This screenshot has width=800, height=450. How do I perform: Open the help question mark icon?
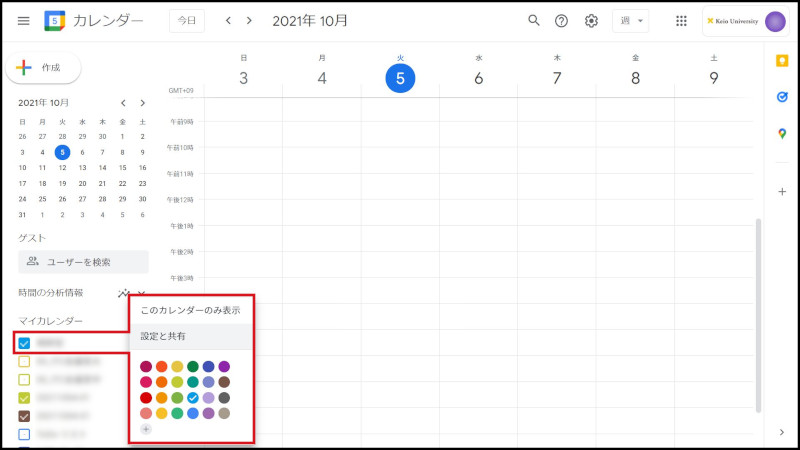(x=562, y=20)
